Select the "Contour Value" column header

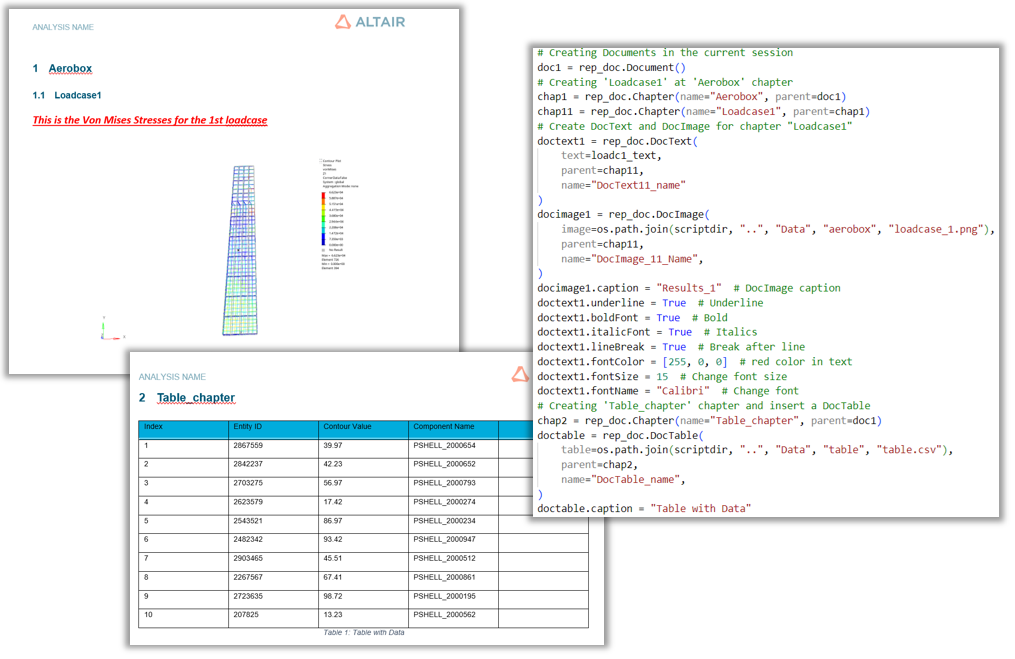[x=350, y=428]
